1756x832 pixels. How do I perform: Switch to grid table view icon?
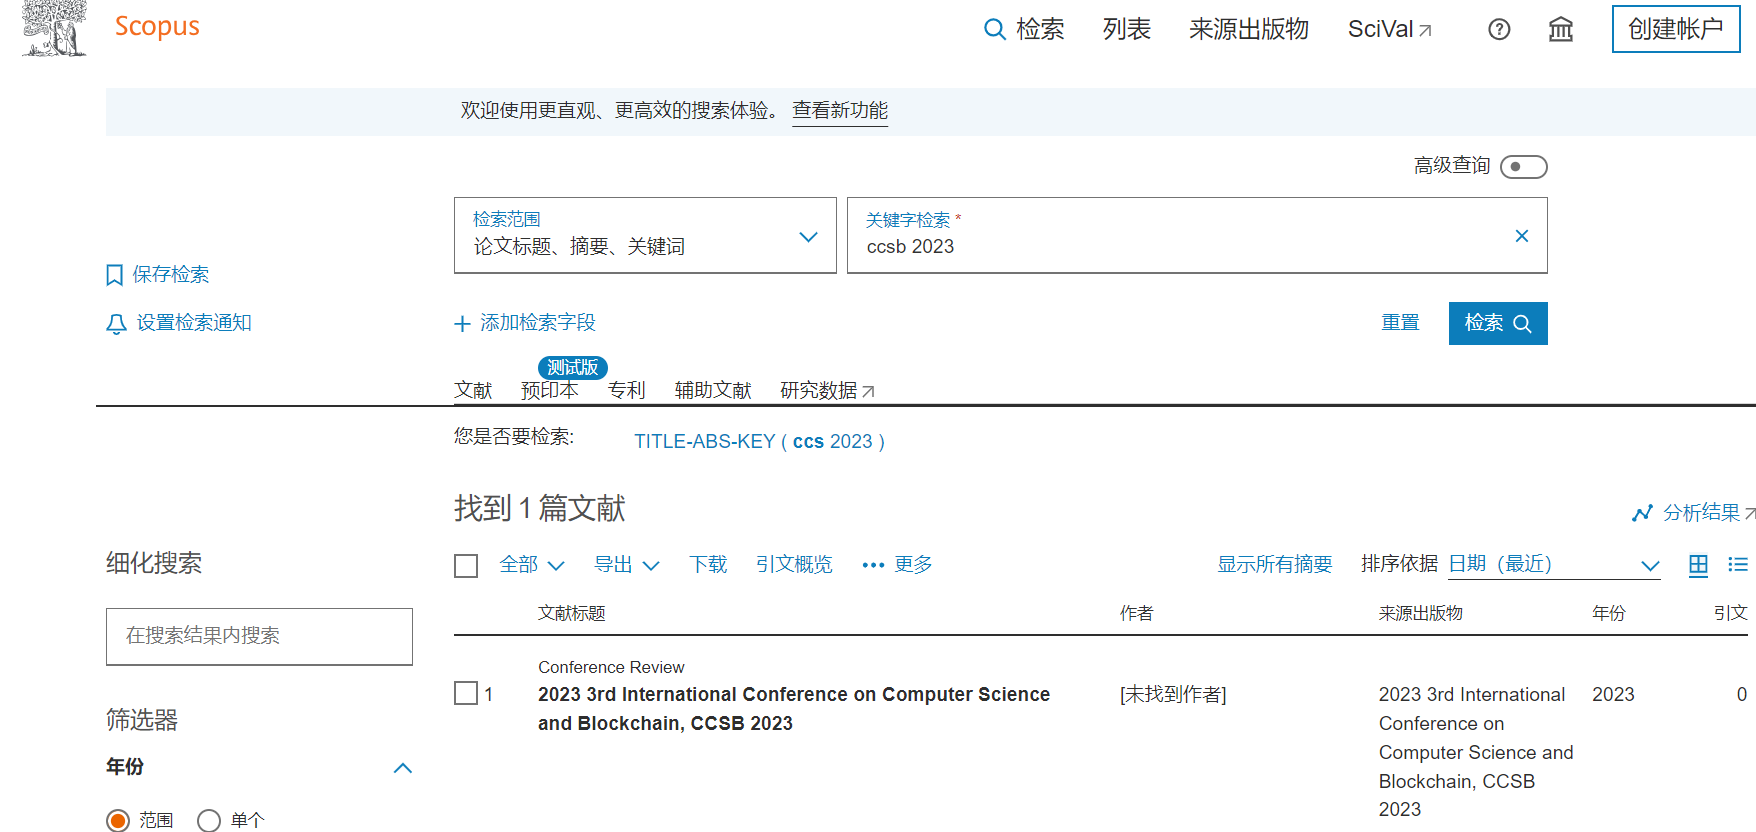(x=1698, y=565)
